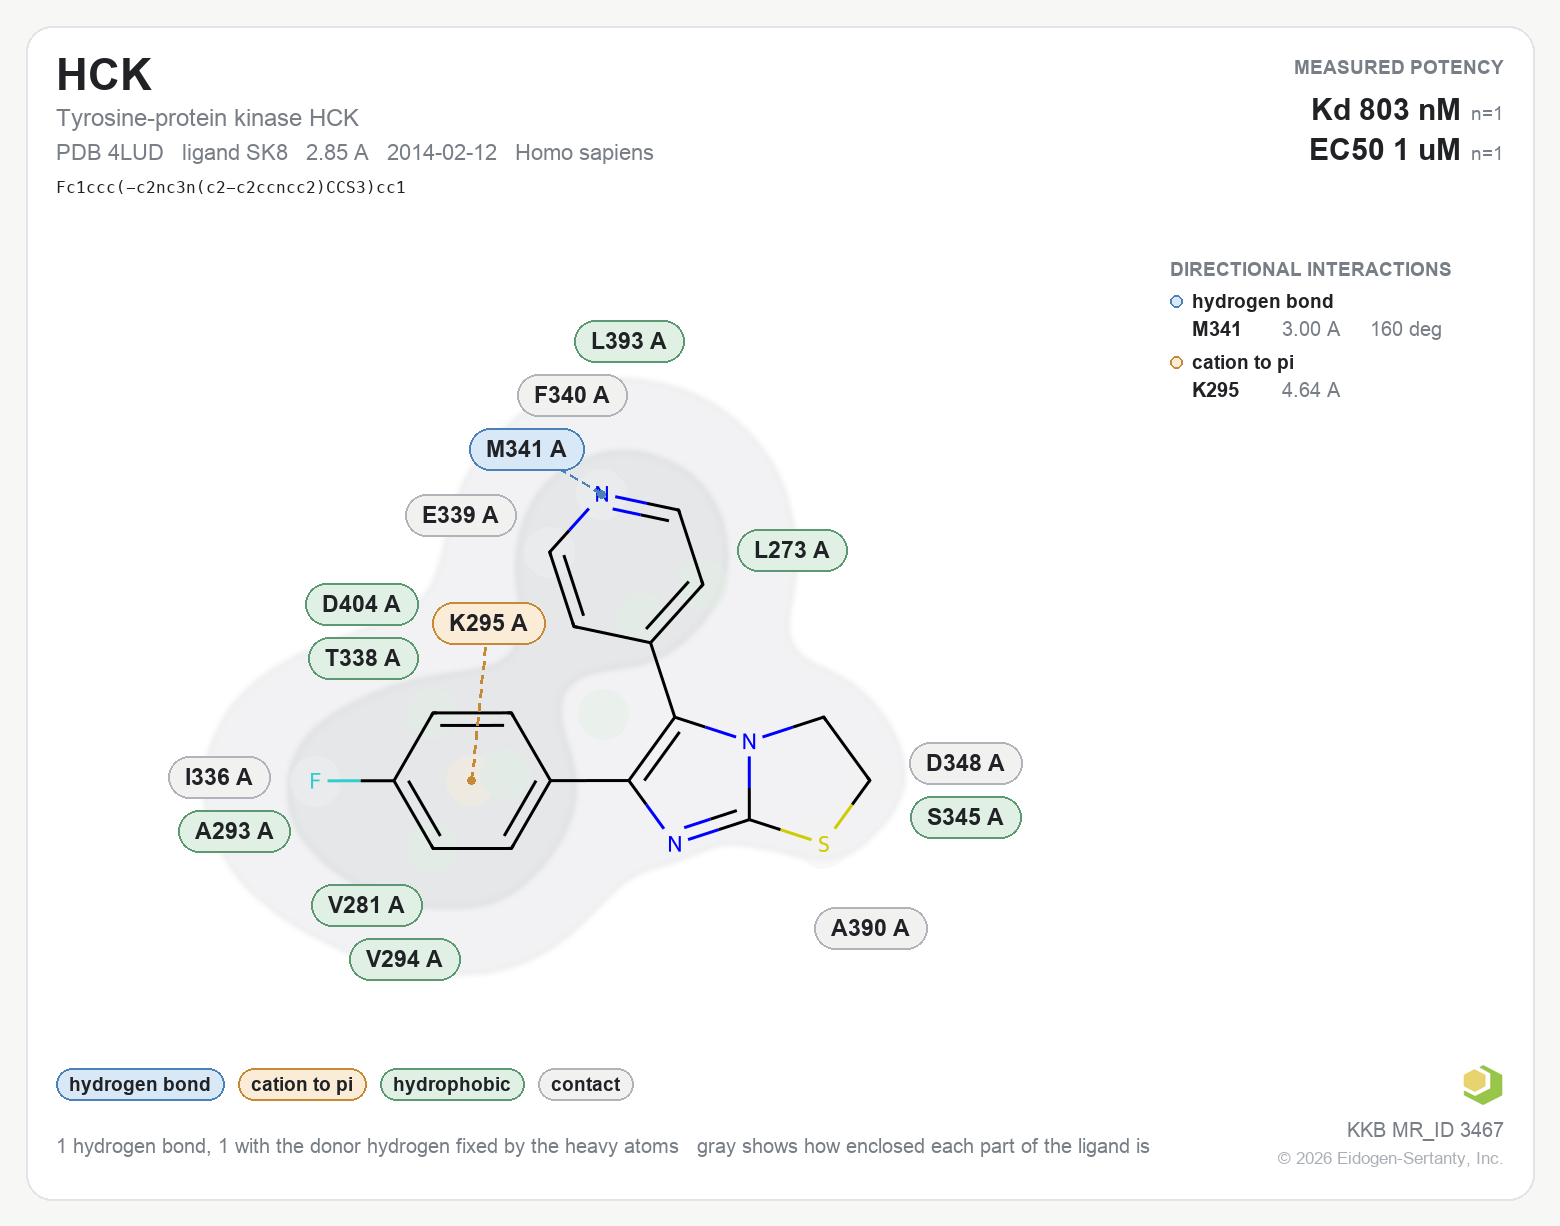Click the KKB MR_ID 3467 text
1560x1226 pixels.
[1425, 1130]
